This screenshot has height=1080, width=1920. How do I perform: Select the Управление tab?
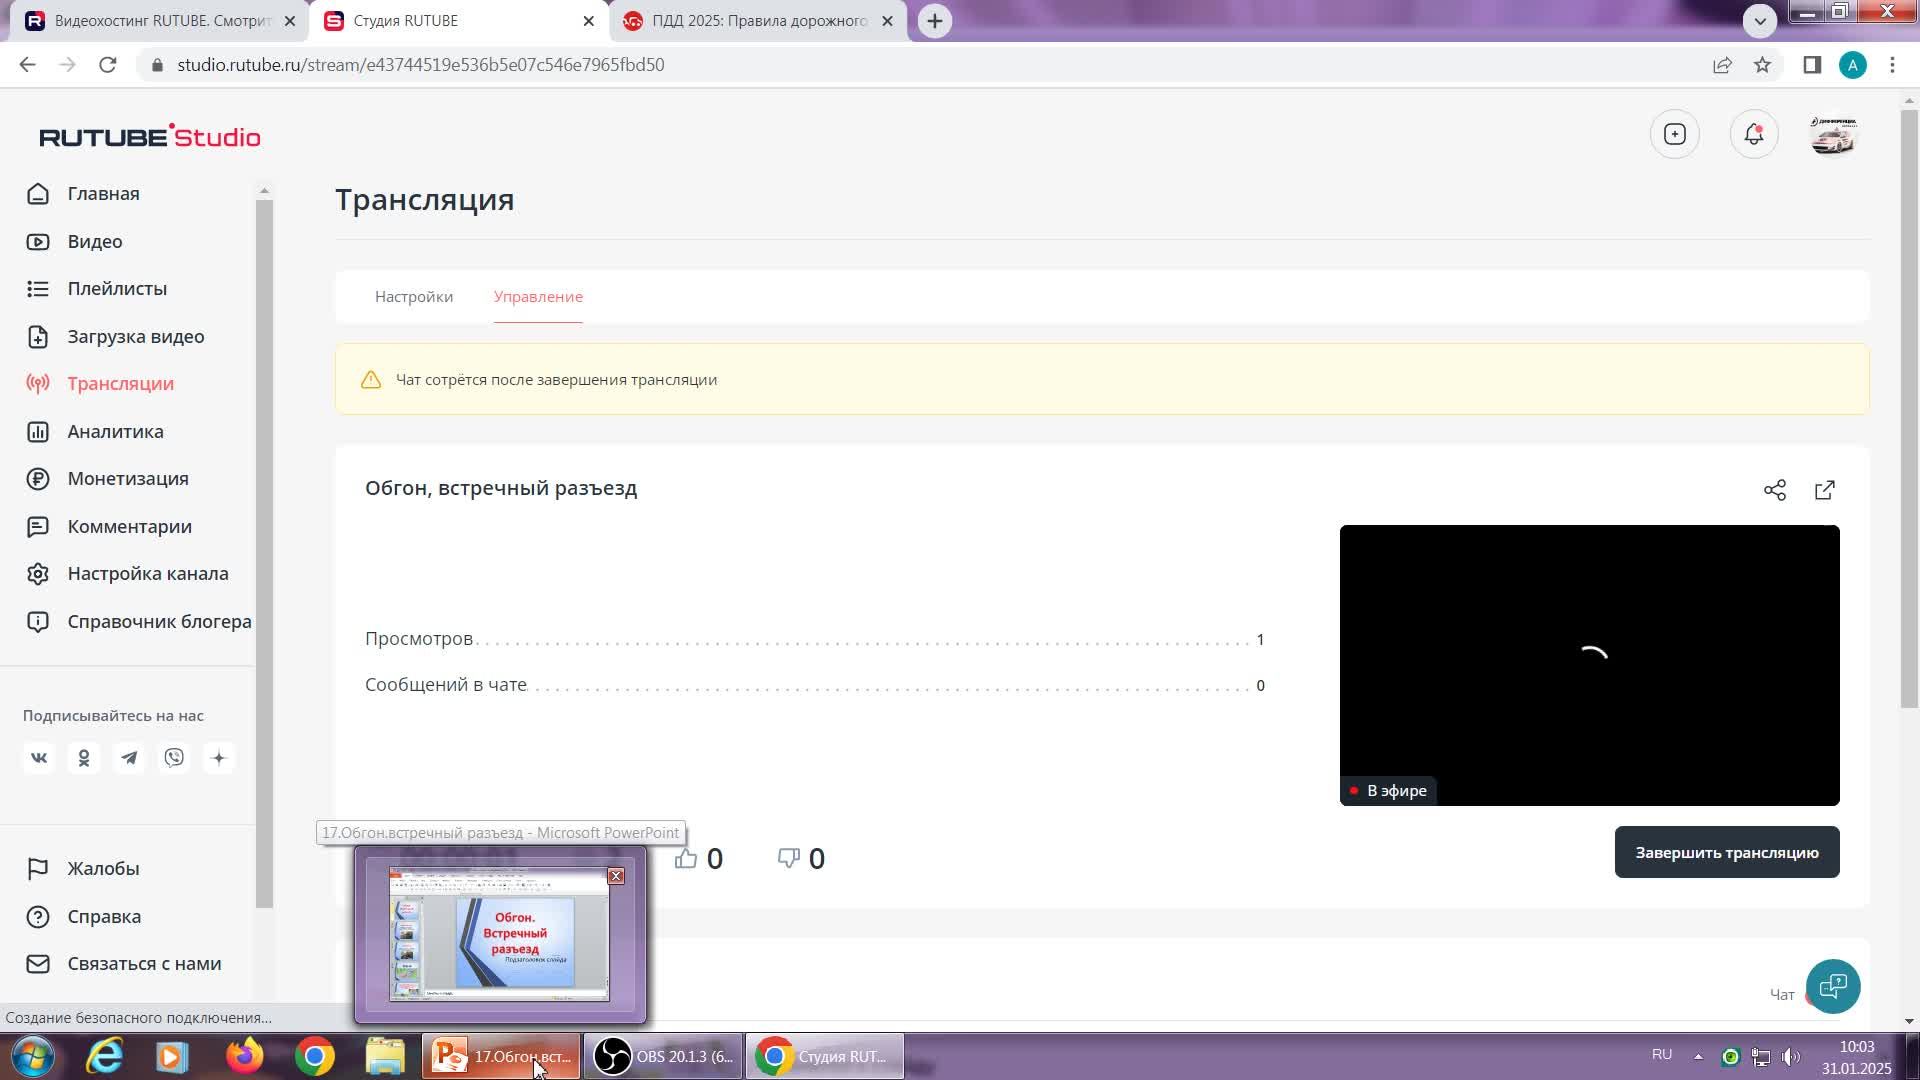(538, 297)
